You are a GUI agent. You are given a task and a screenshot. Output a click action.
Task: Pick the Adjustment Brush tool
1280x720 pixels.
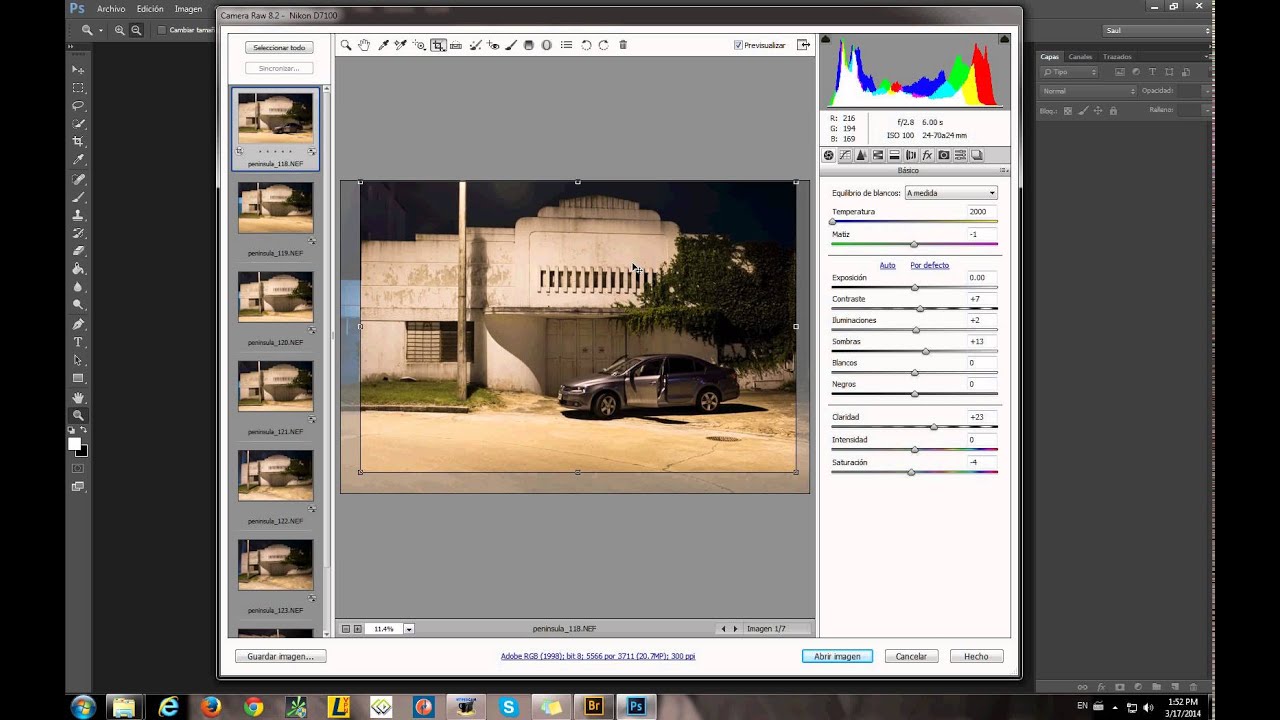(511, 45)
